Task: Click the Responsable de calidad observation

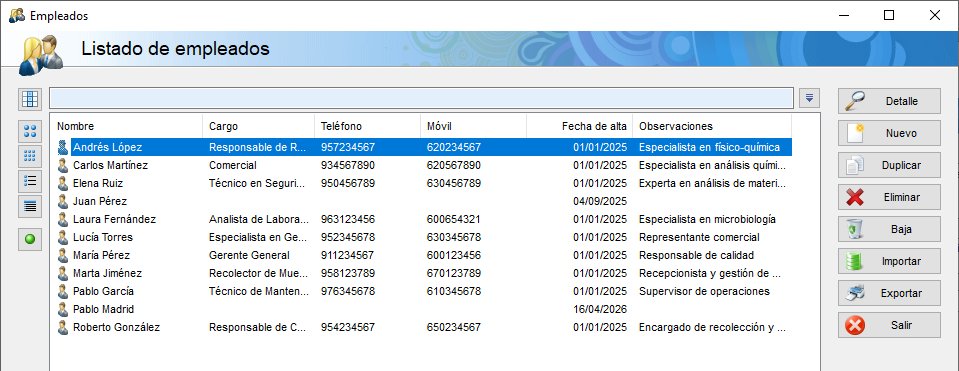Action: coord(697,255)
